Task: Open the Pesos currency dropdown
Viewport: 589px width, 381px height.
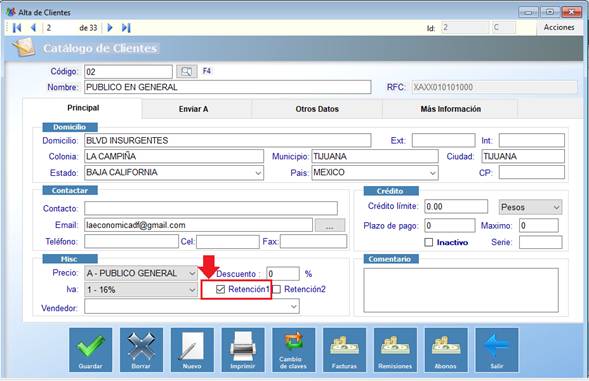Action: pos(530,207)
